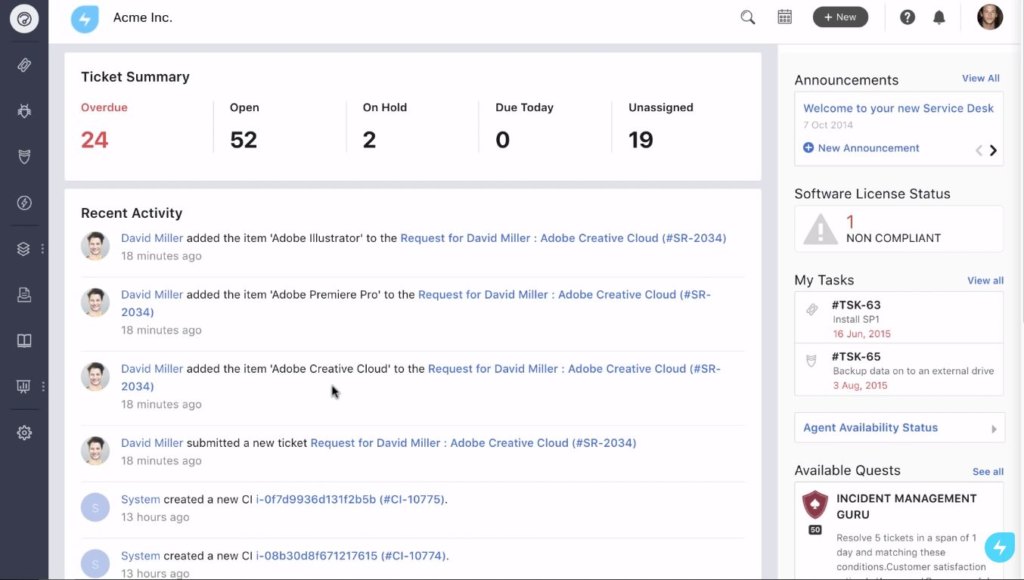
Task: Show the next announcement with the right arrow
Action: (993, 151)
